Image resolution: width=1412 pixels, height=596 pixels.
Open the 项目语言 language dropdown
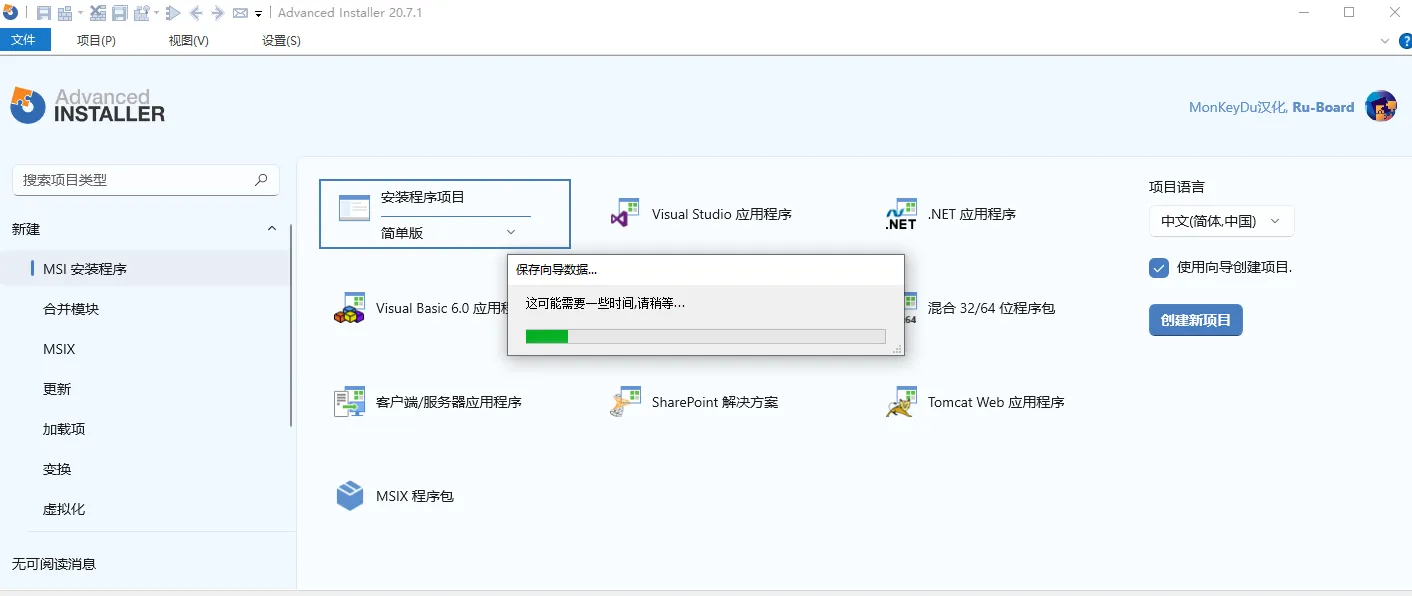[1221, 220]
